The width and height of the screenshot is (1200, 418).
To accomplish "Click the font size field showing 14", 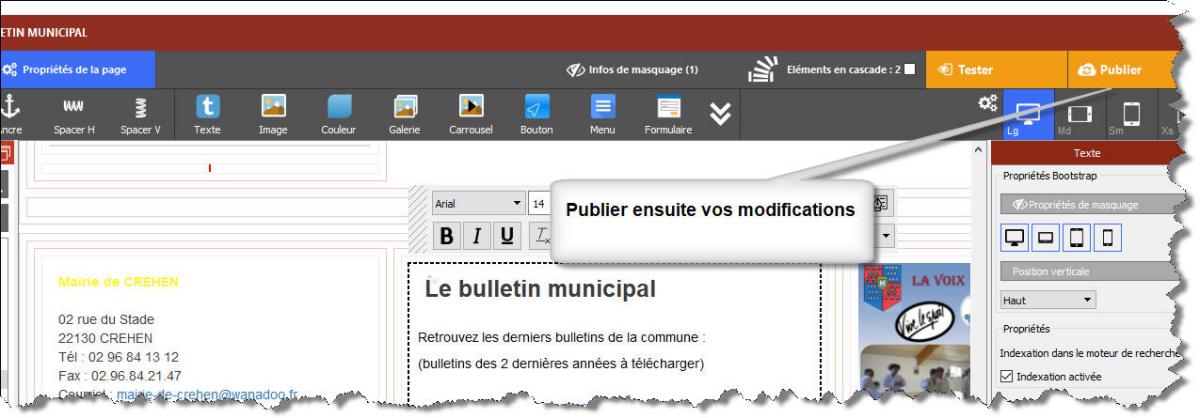I will pyautogui.click(x=538, y=203).
